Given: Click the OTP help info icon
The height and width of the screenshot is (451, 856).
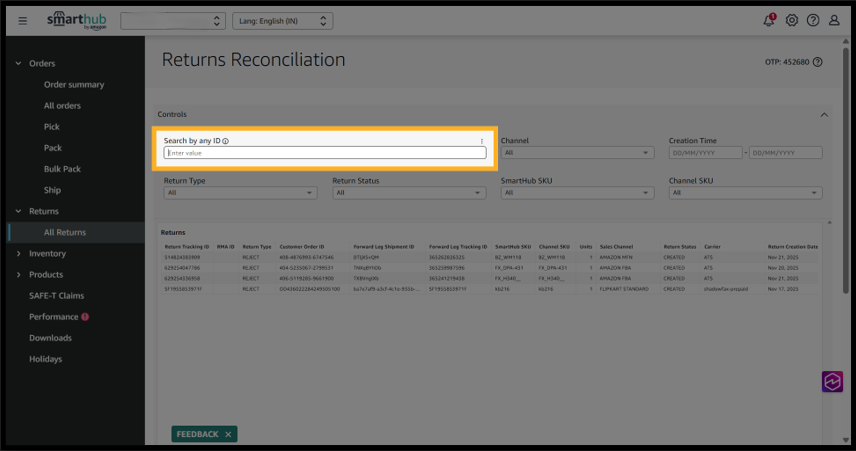Looking at the screenshot, I should coord(818,62).
